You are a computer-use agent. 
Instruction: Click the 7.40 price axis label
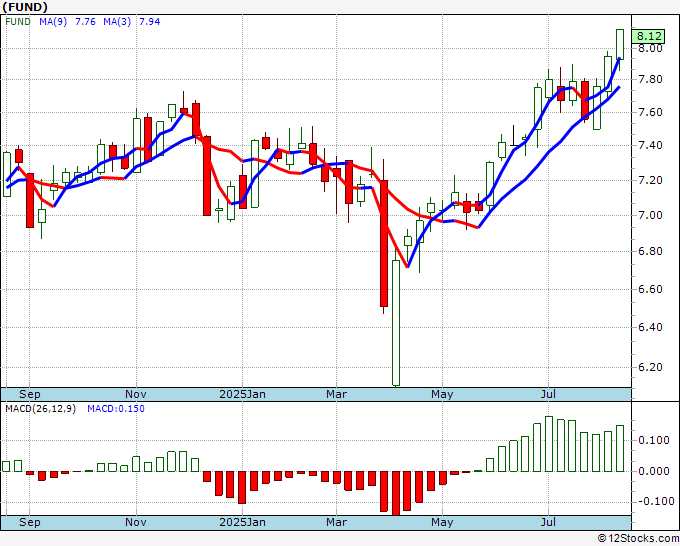650,145
